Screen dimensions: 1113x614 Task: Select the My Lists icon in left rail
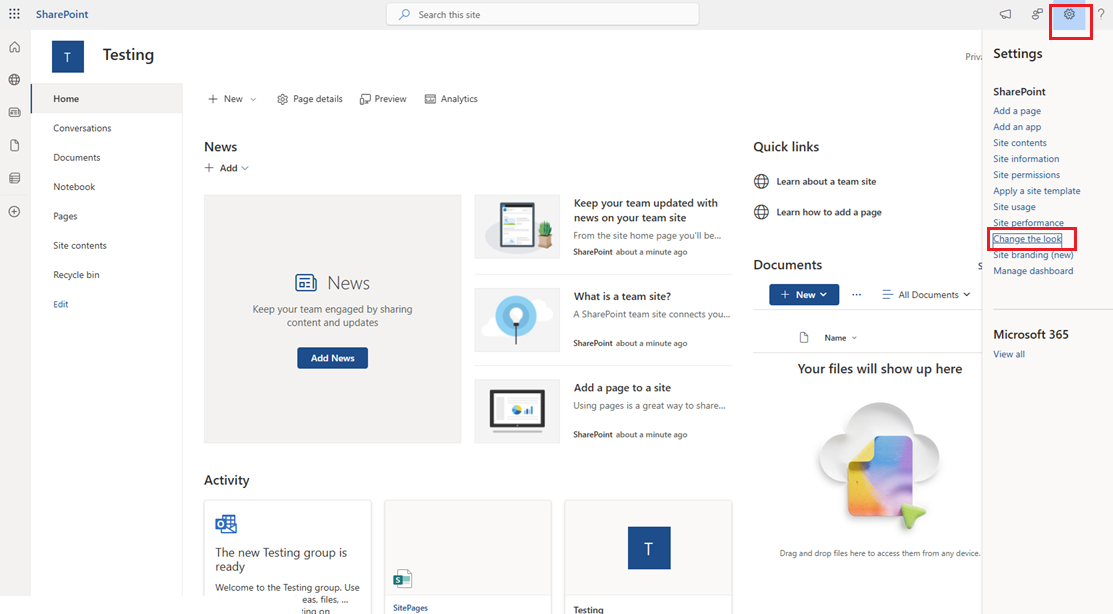pos(14,178)
